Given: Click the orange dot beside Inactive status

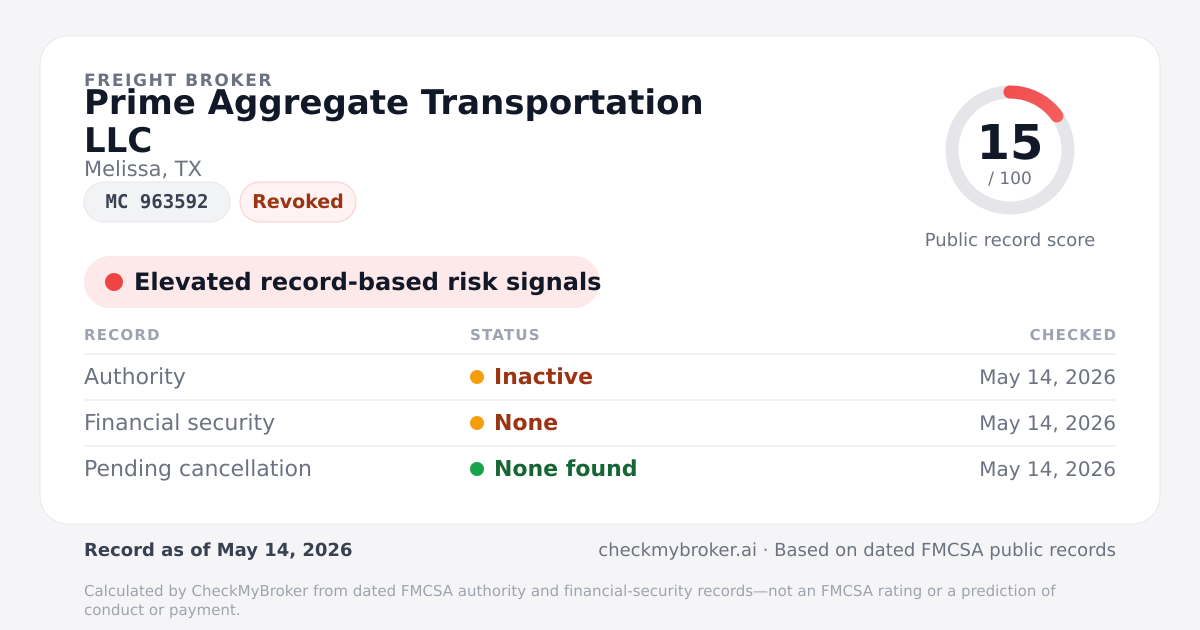Looking at the screenshot, I should tap(477, 377).
